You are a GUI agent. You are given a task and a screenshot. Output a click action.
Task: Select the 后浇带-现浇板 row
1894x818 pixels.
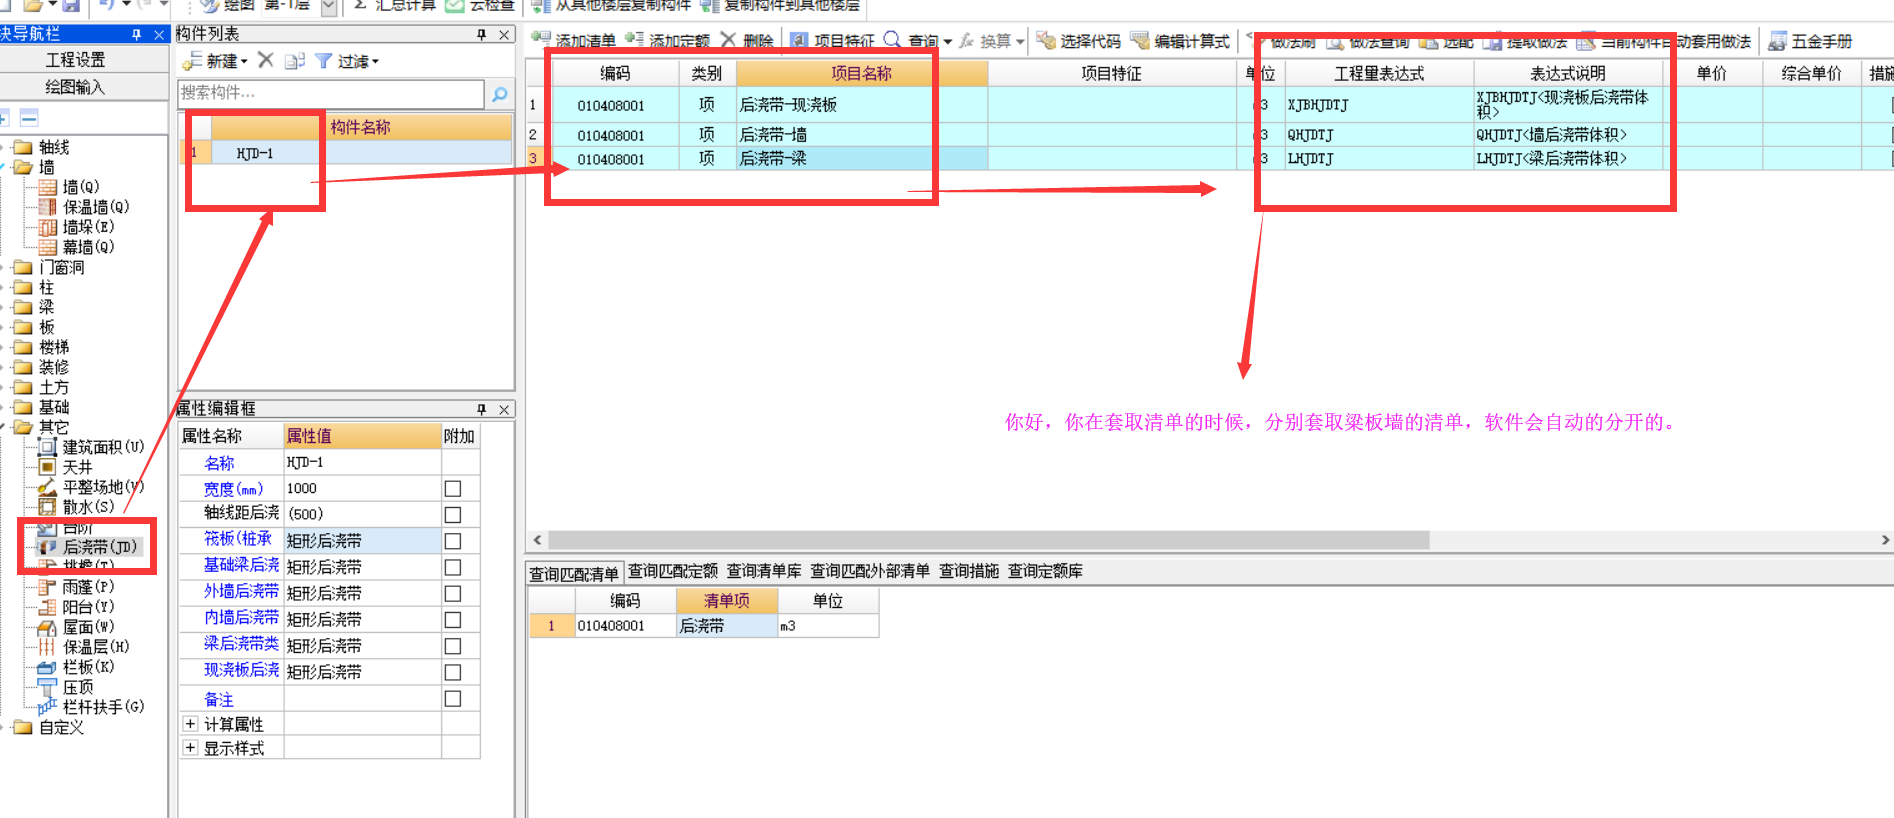coord(1208,104)
